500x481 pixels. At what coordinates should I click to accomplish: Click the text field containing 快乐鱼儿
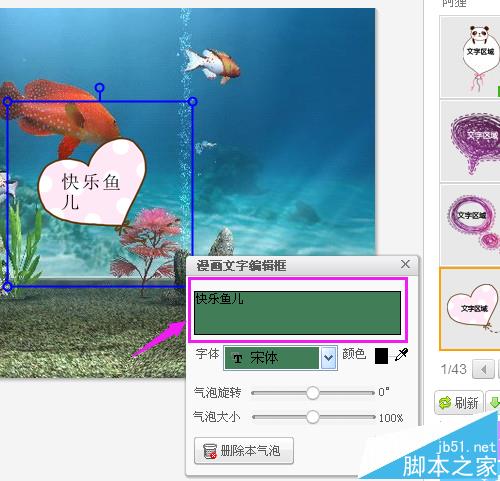[x=297, y=313]
